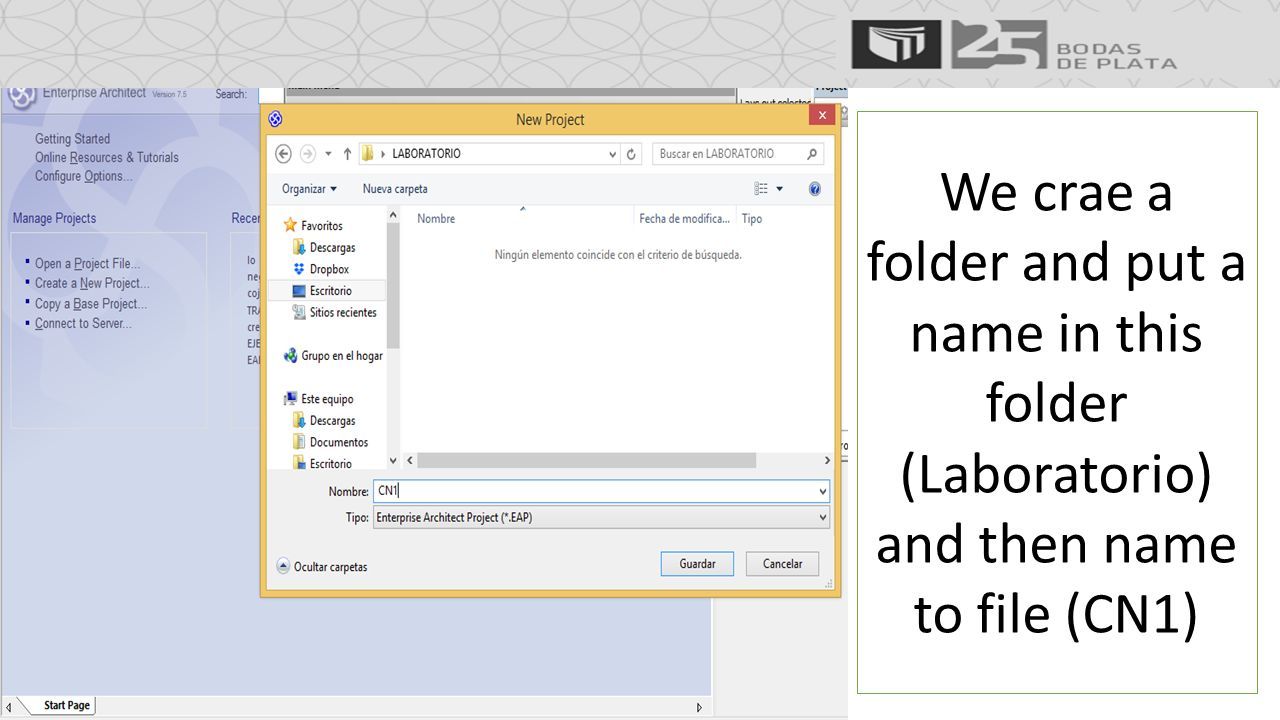This screenshot has height=720, width=1280.
Task: Open the view options dropdown arrow
Action: [780, 189]
